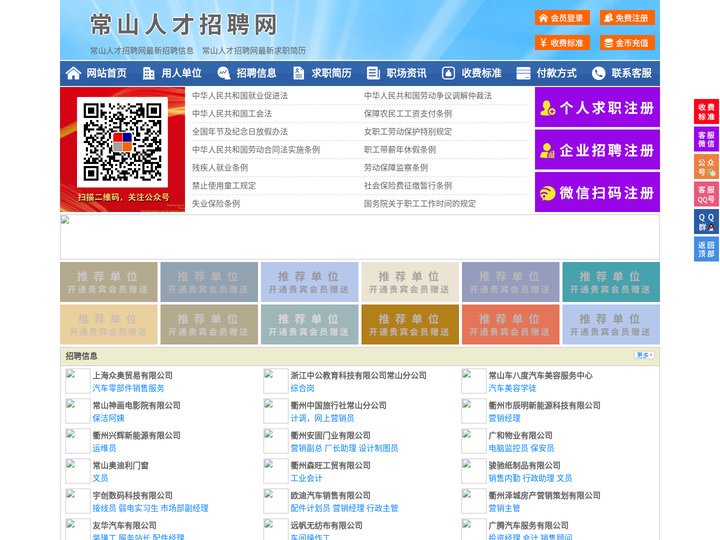720x540 pixels.
Task: Click the 会员登录 button in the header
Action: coord(562,18)
